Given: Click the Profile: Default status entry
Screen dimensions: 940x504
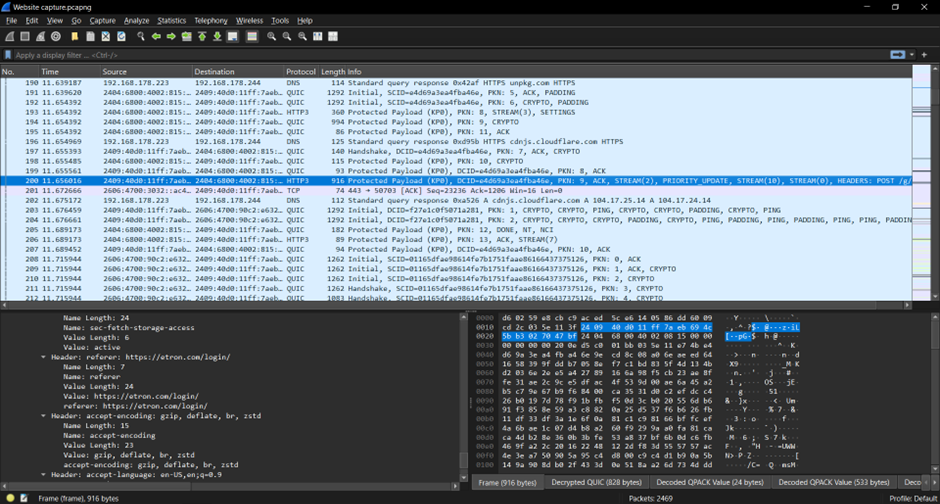Looking at the screenshot, I should click(912, 499).
